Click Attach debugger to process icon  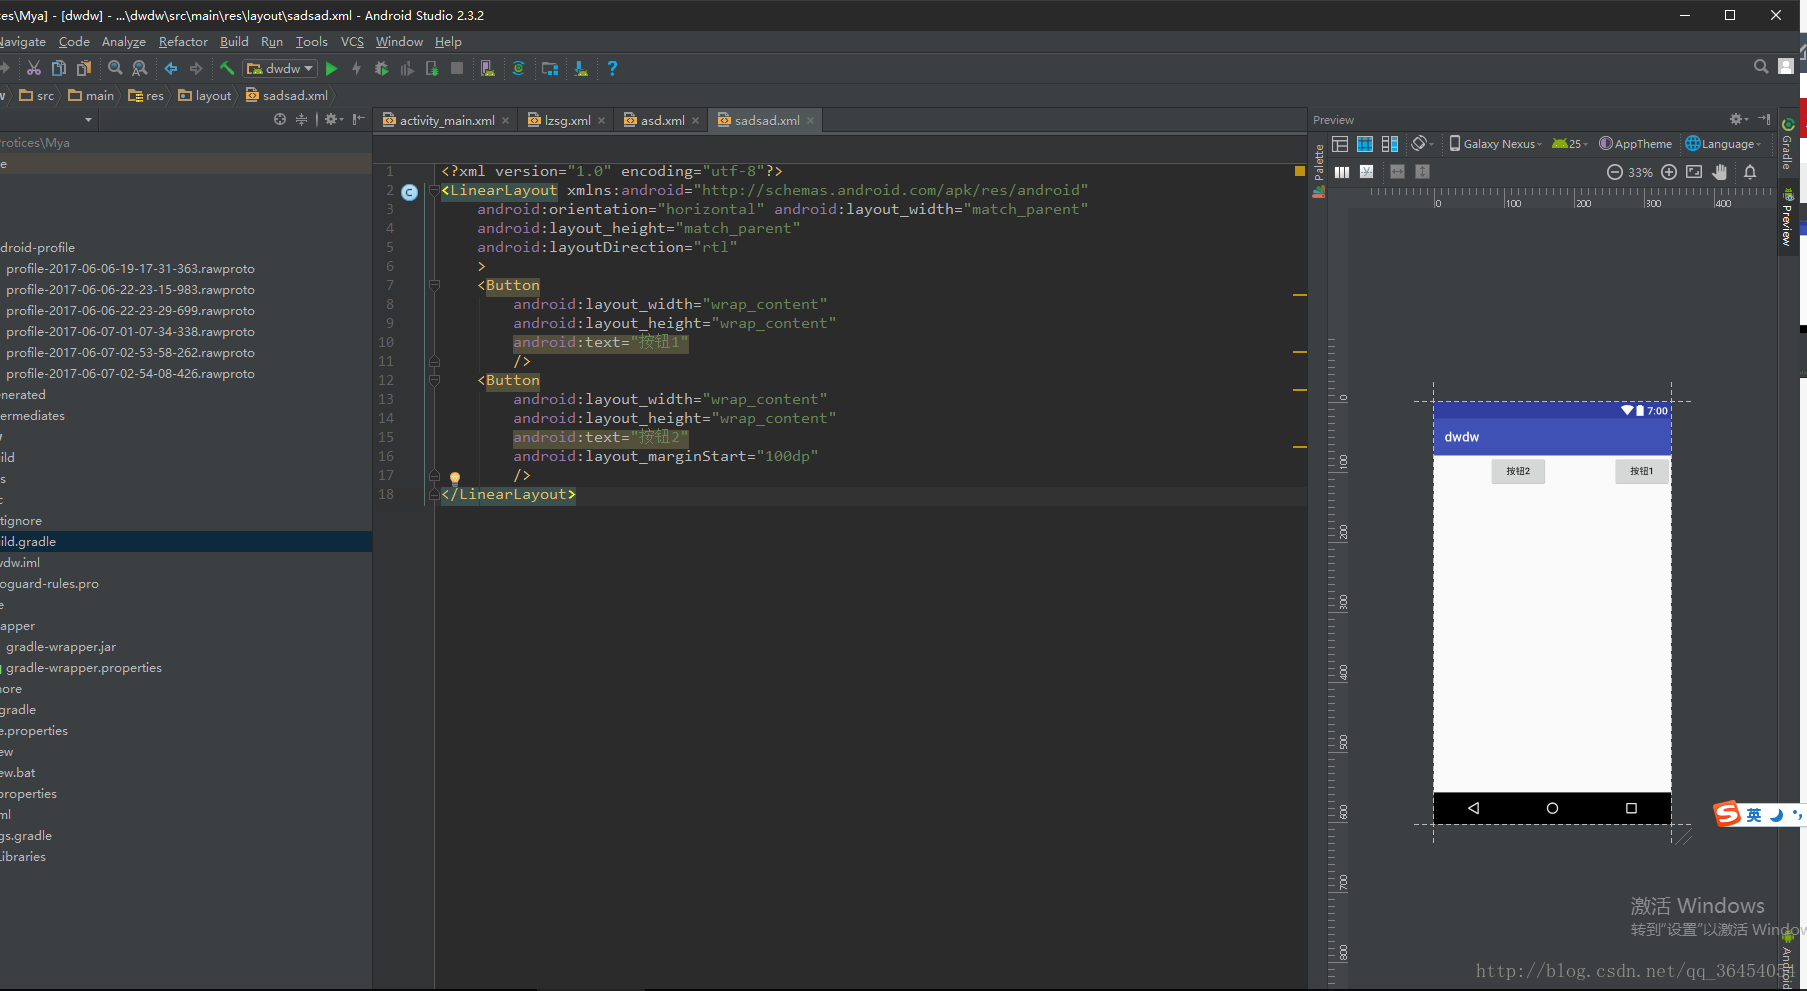point(432,68)
